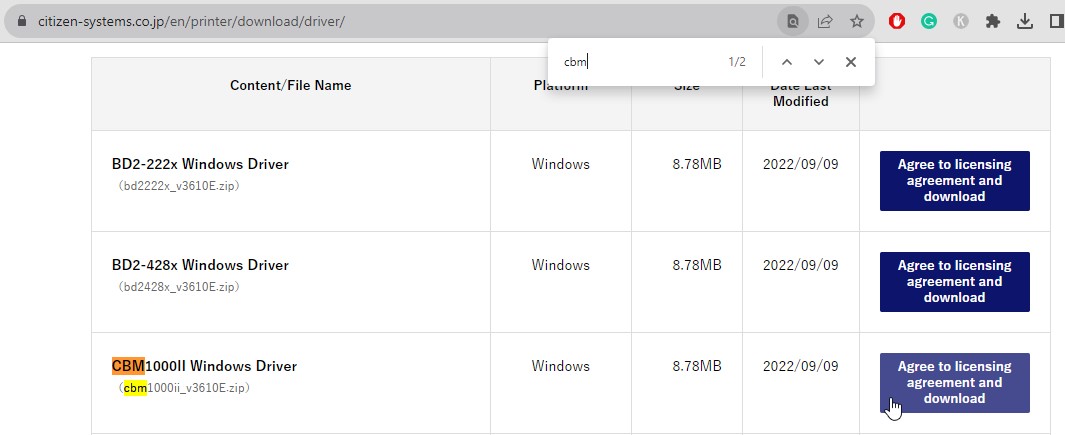The height and width of the screenshot is (435, 1065).
Task: Open the browser Downloads icon
Action: [1025, 21]
